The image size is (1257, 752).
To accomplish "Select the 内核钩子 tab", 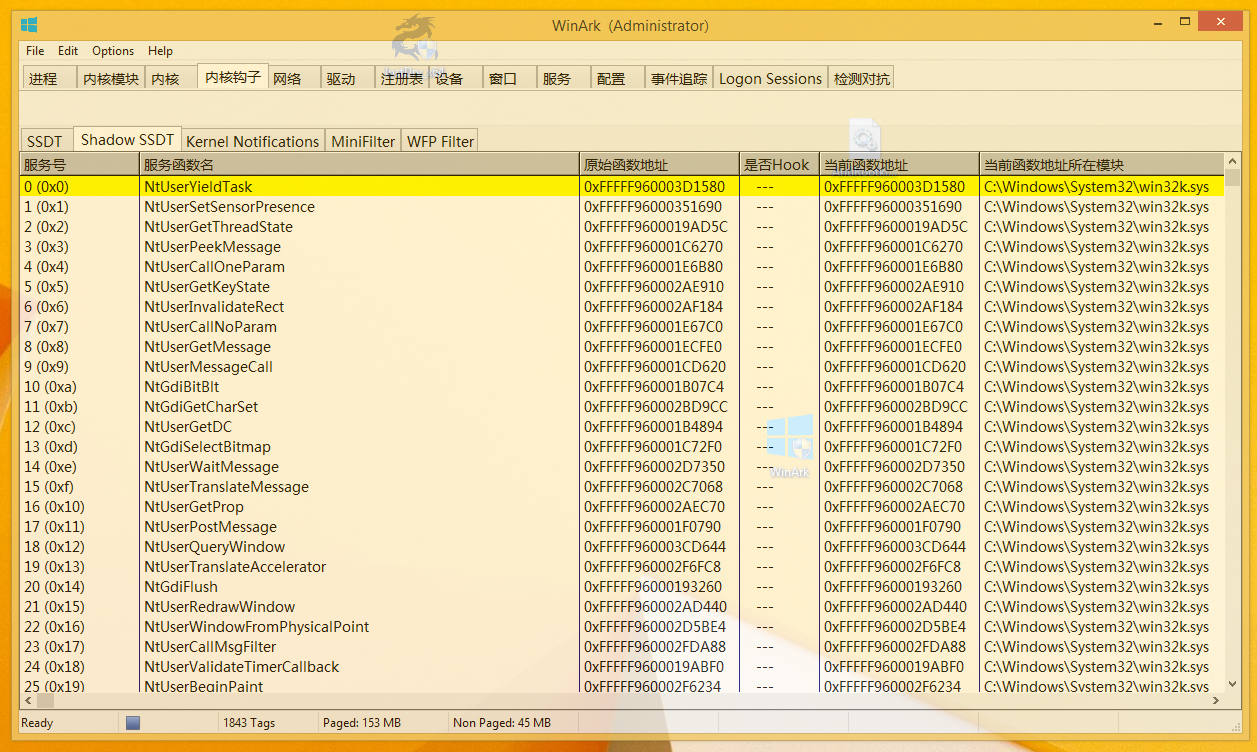I will click(233, 77).
